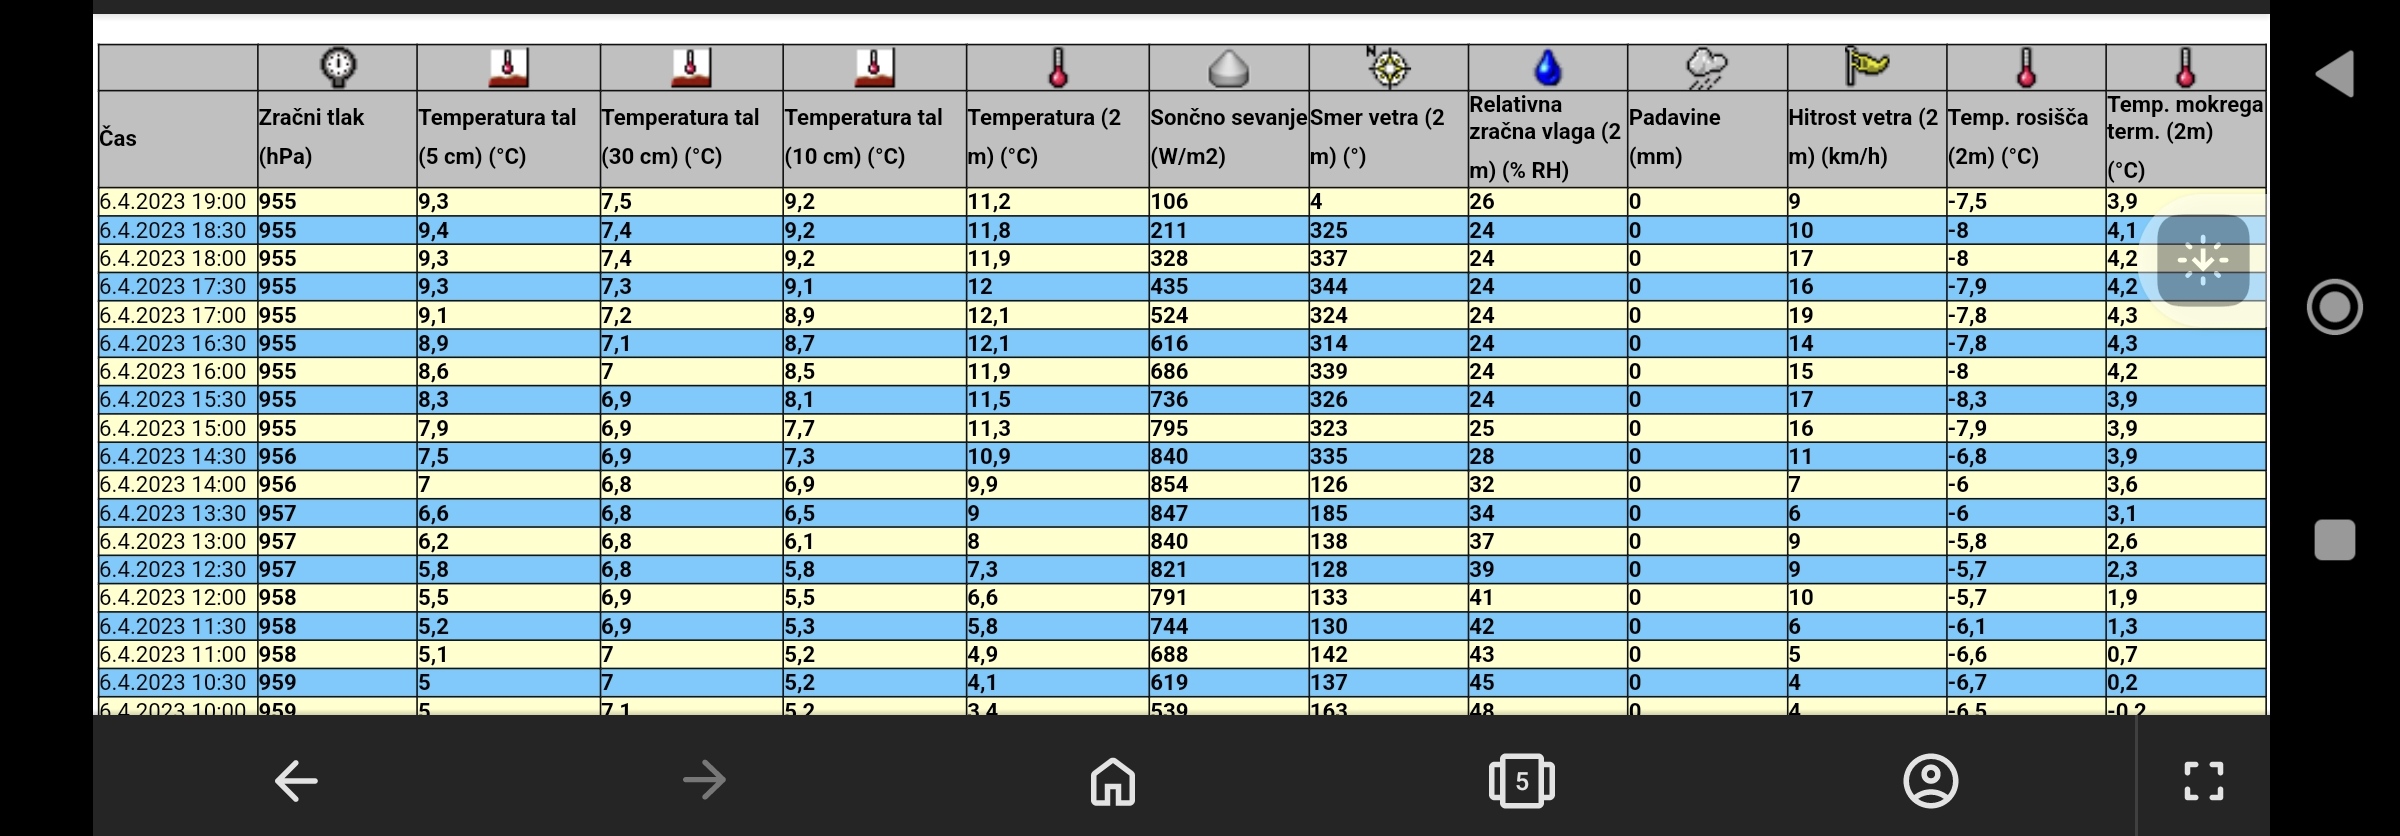This screenshot has width=2400, height=836.
Task: Click the soil temperature 30 cm icon
Action: (691, 67)
